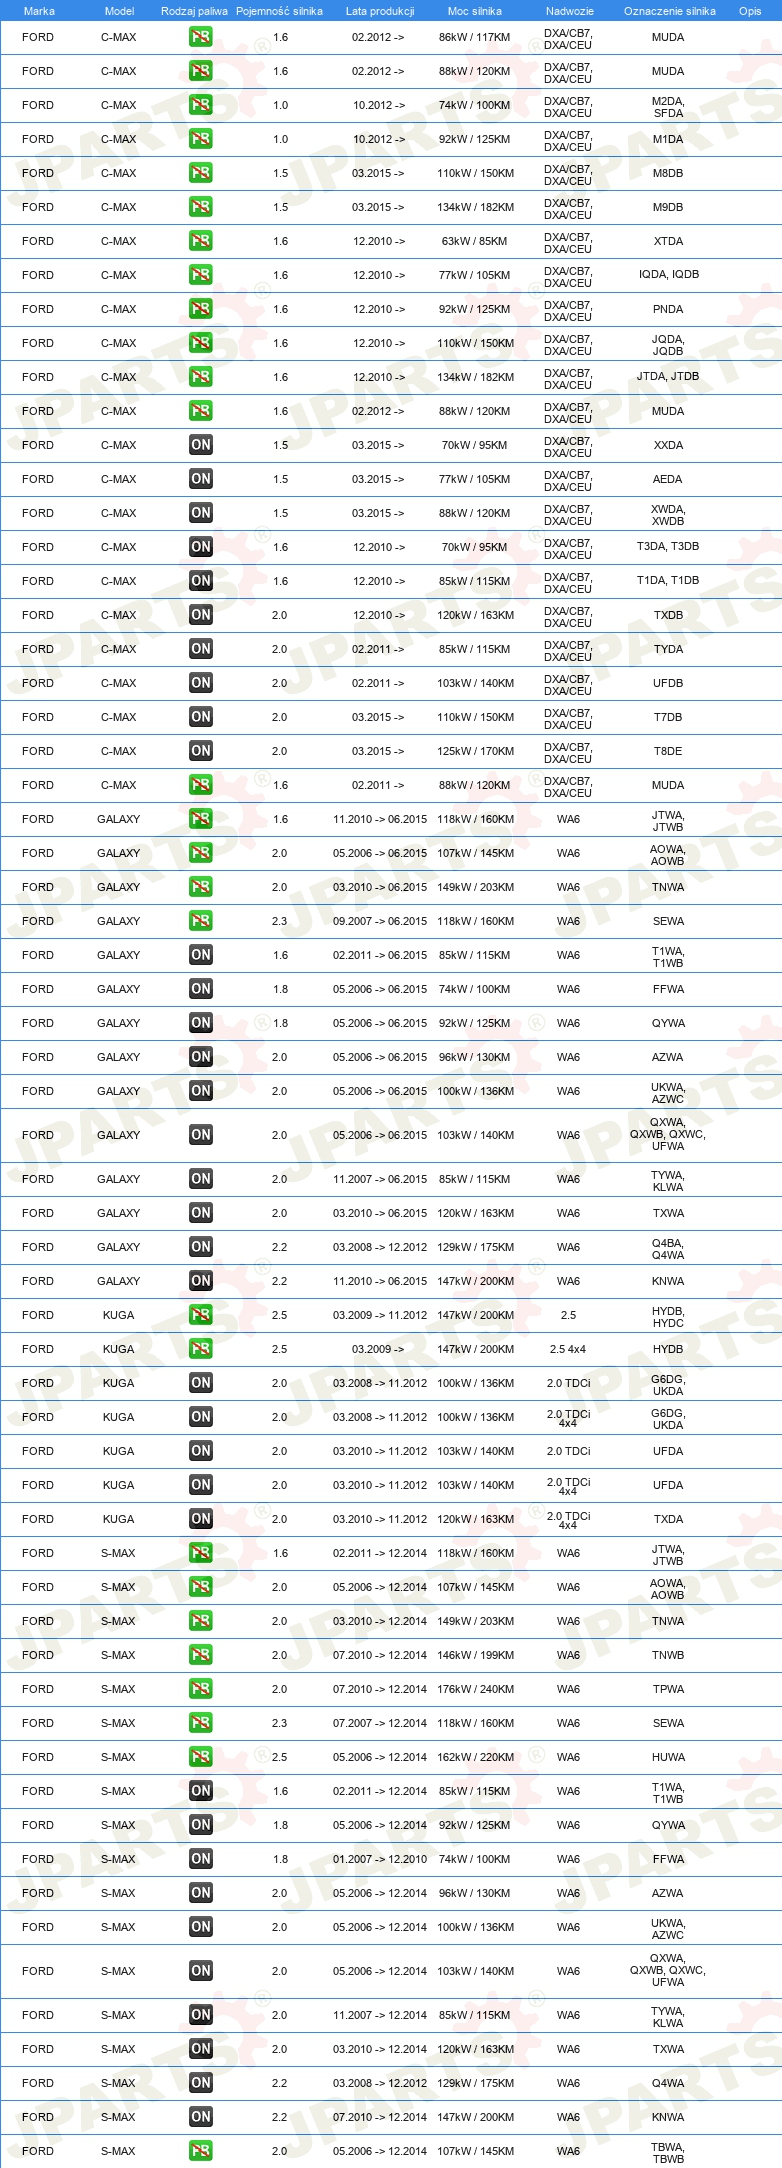Select the ON icon in the XWDA, XWDB row

(201, 513)
